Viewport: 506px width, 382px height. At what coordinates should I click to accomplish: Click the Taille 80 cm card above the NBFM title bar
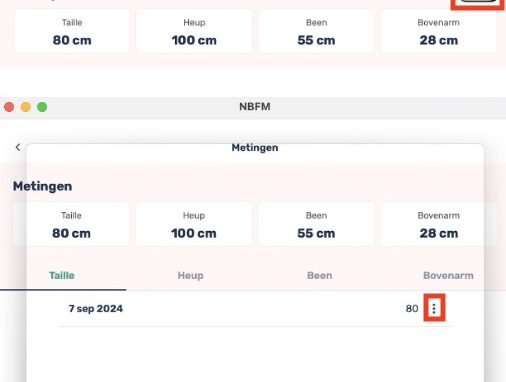[72, 32]
